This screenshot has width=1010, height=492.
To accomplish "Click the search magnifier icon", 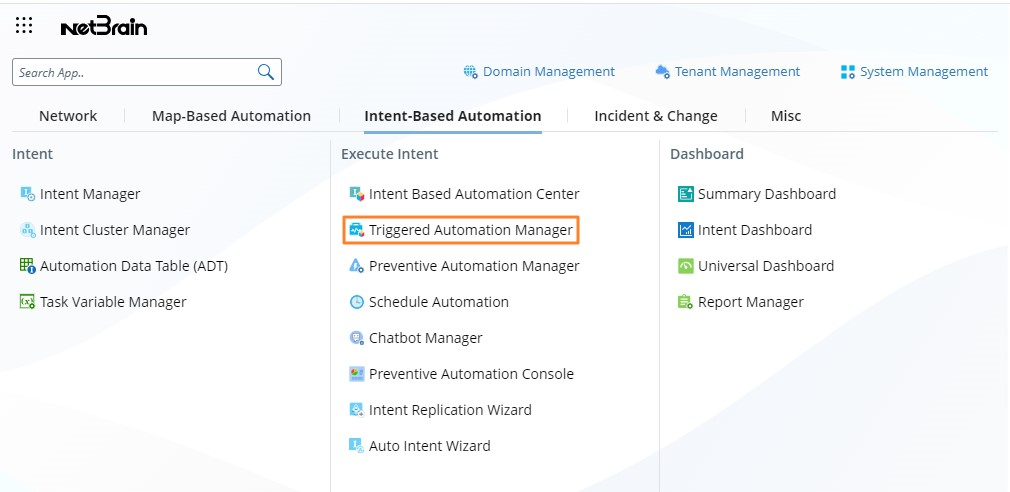I will [x=266, y=72].
